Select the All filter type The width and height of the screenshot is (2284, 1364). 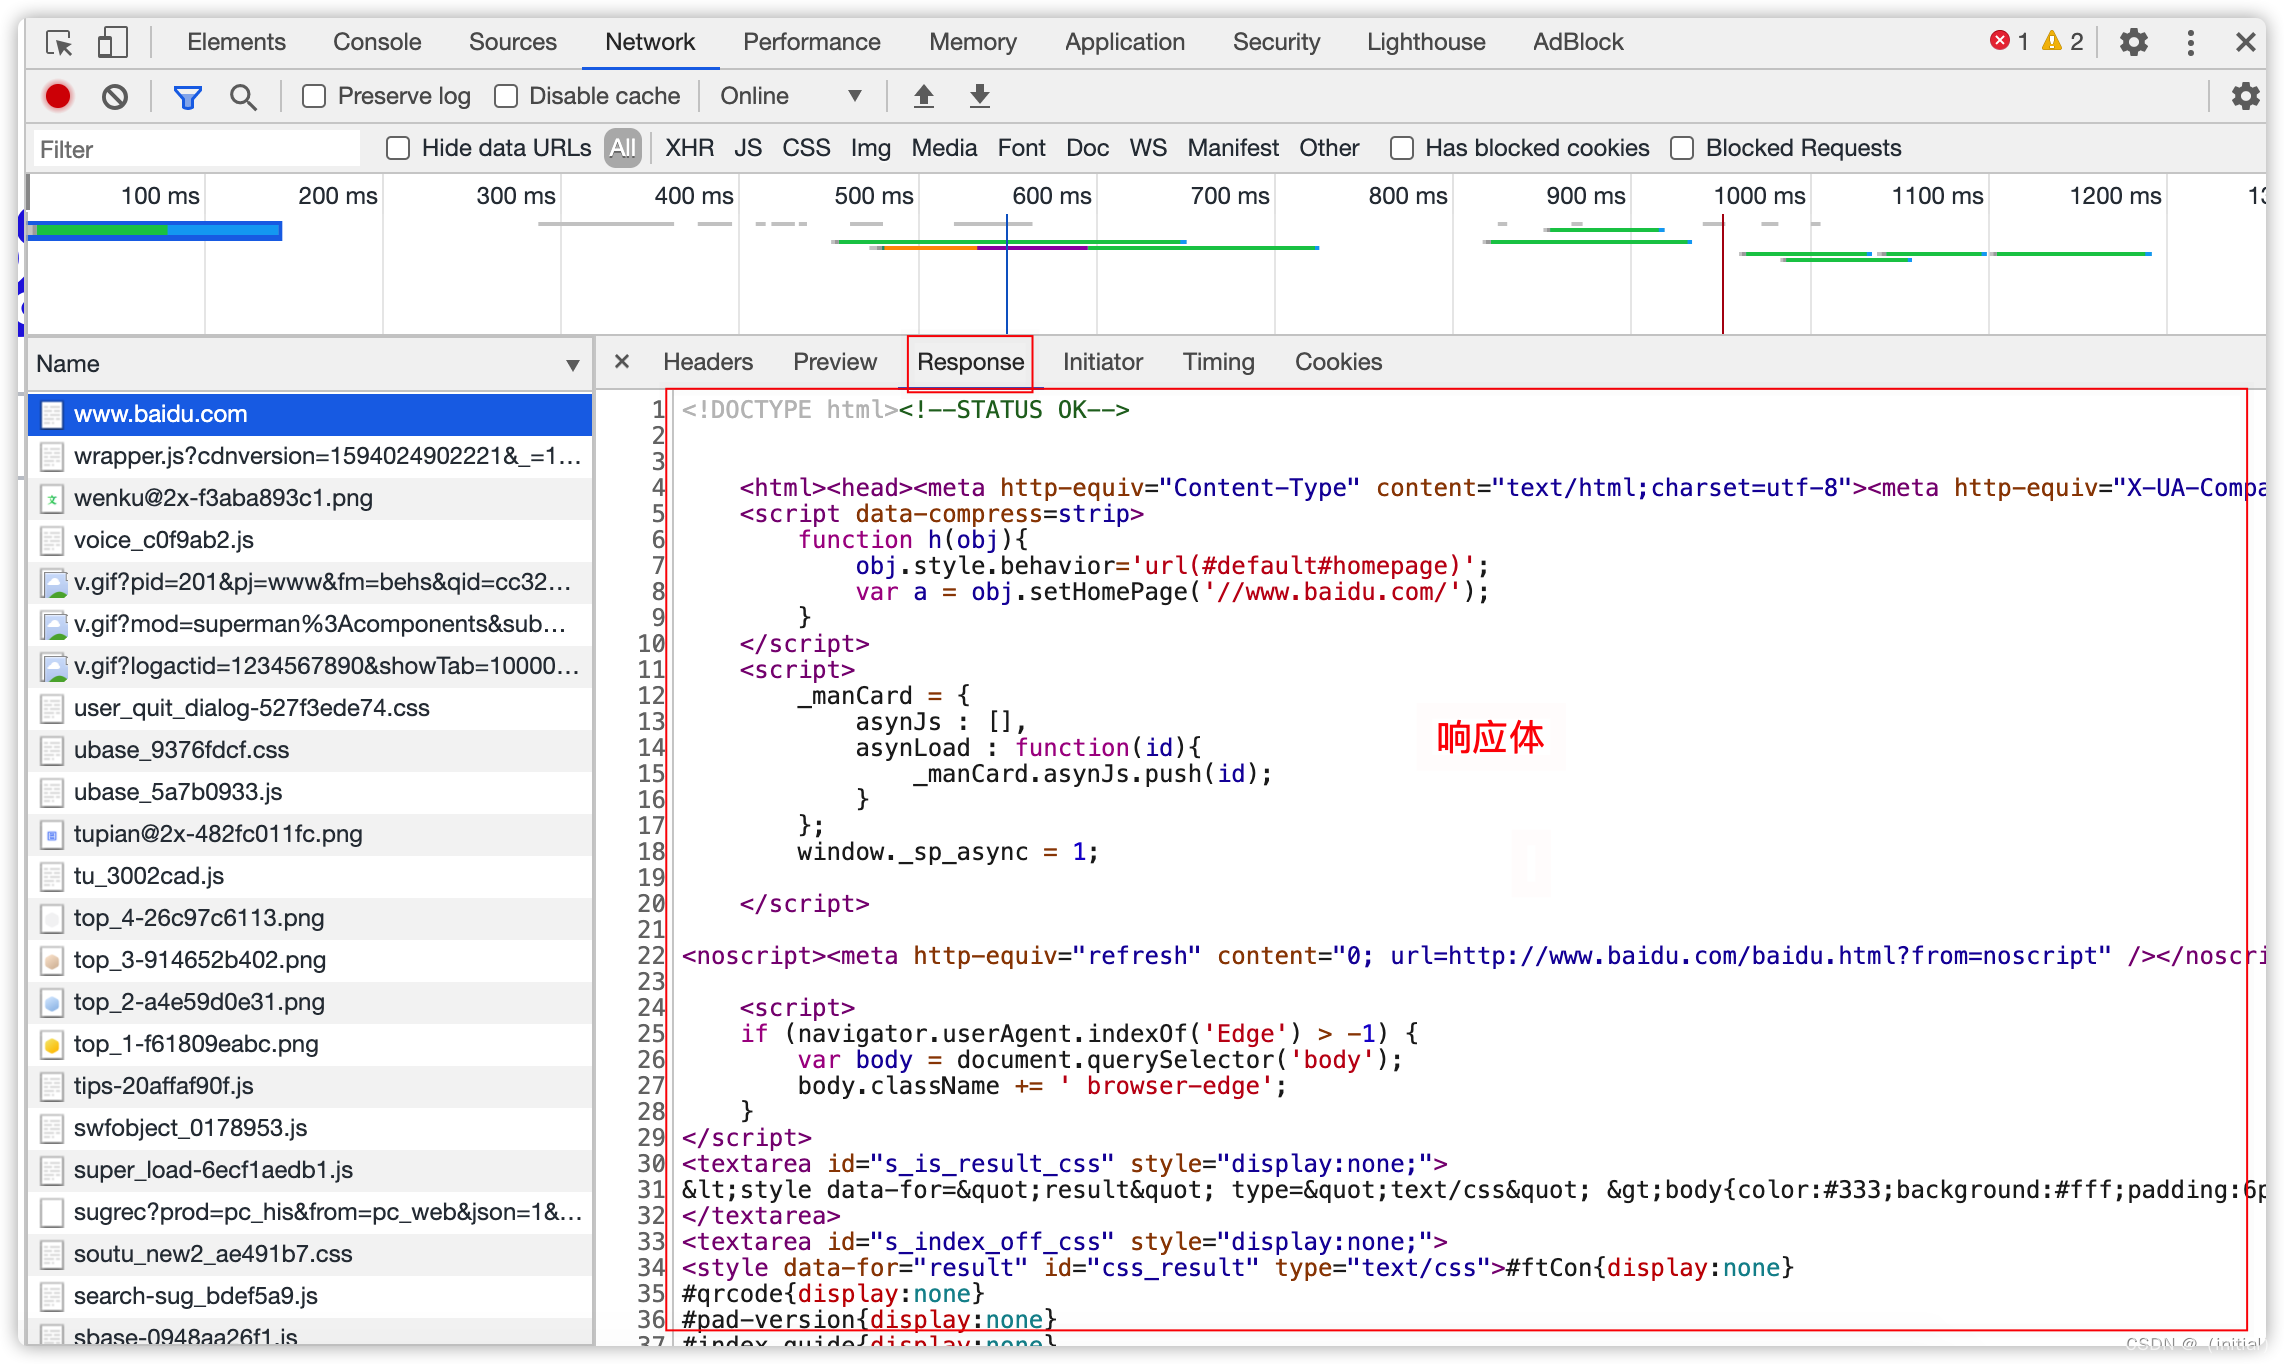(623, 148)
